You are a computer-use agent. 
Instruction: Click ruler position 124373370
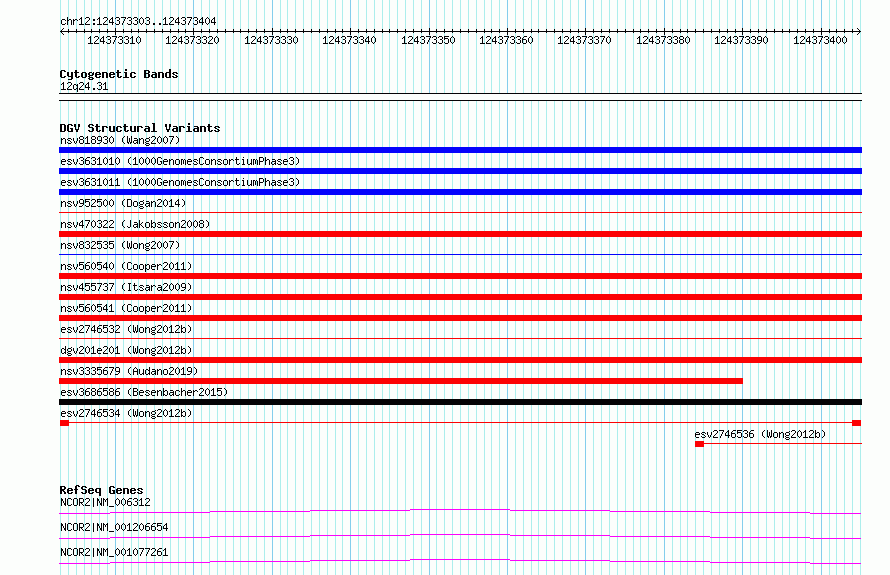(584, 40)
